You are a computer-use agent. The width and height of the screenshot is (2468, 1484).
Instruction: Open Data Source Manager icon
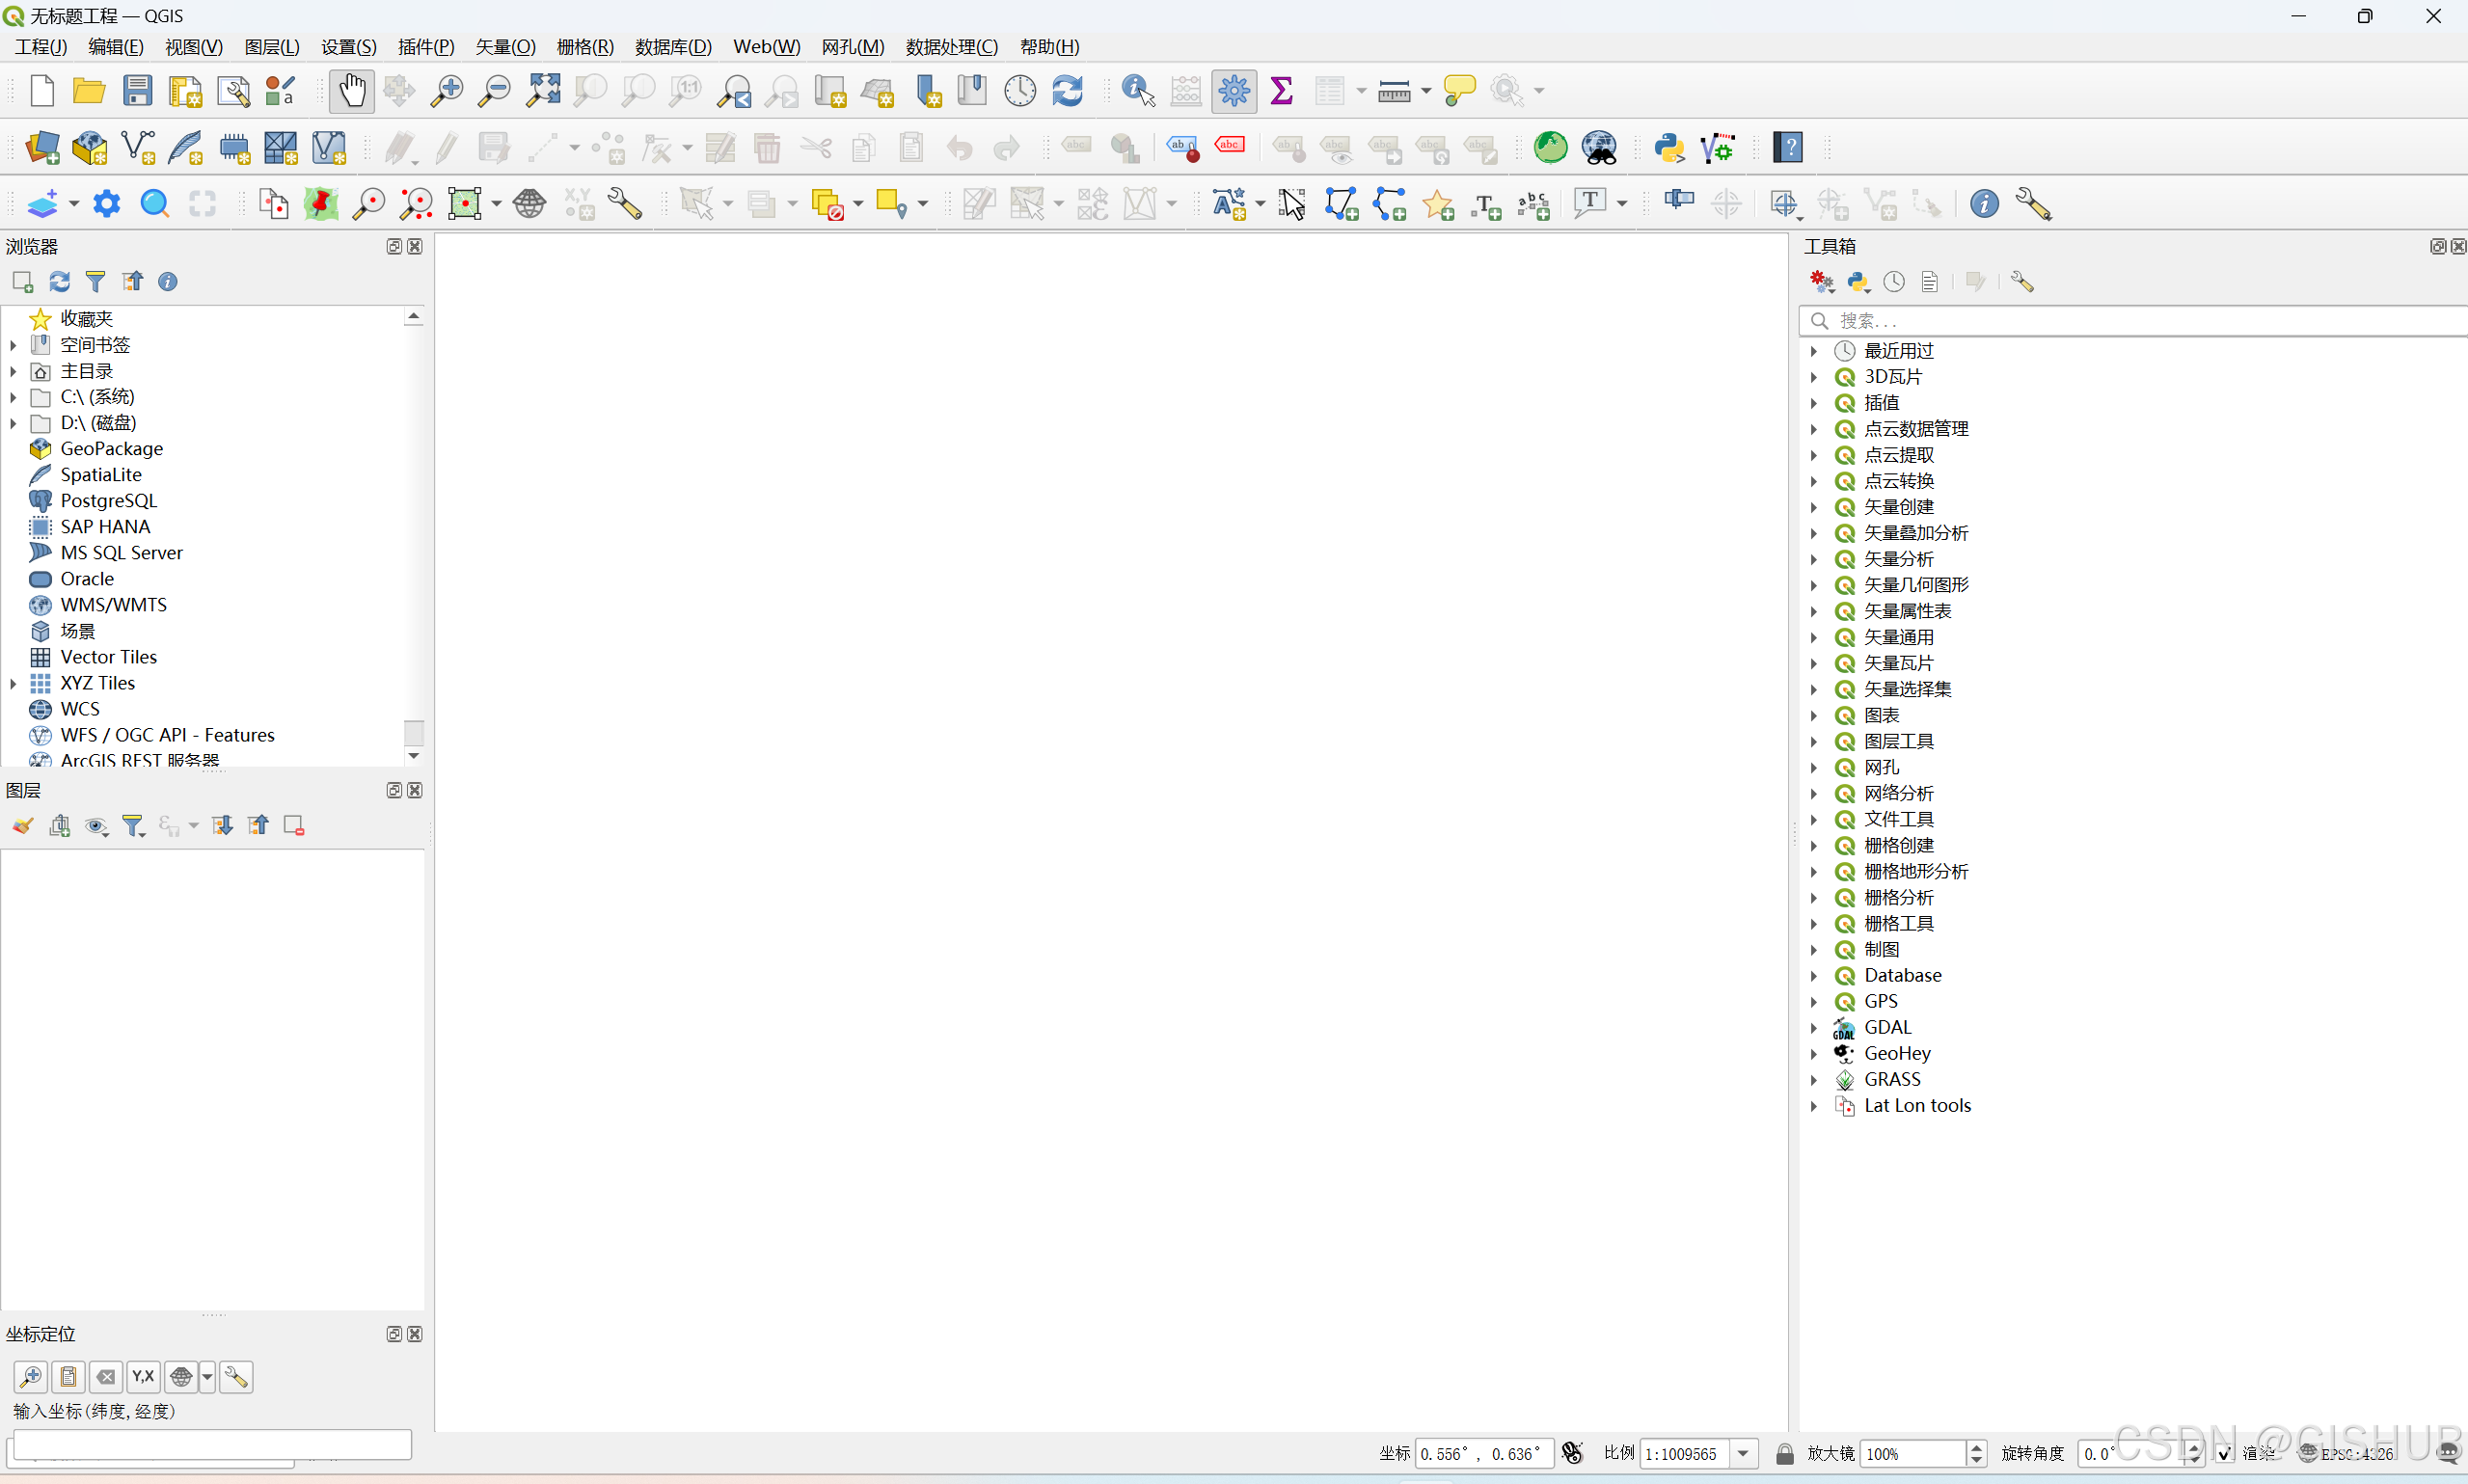coord(42,148)
